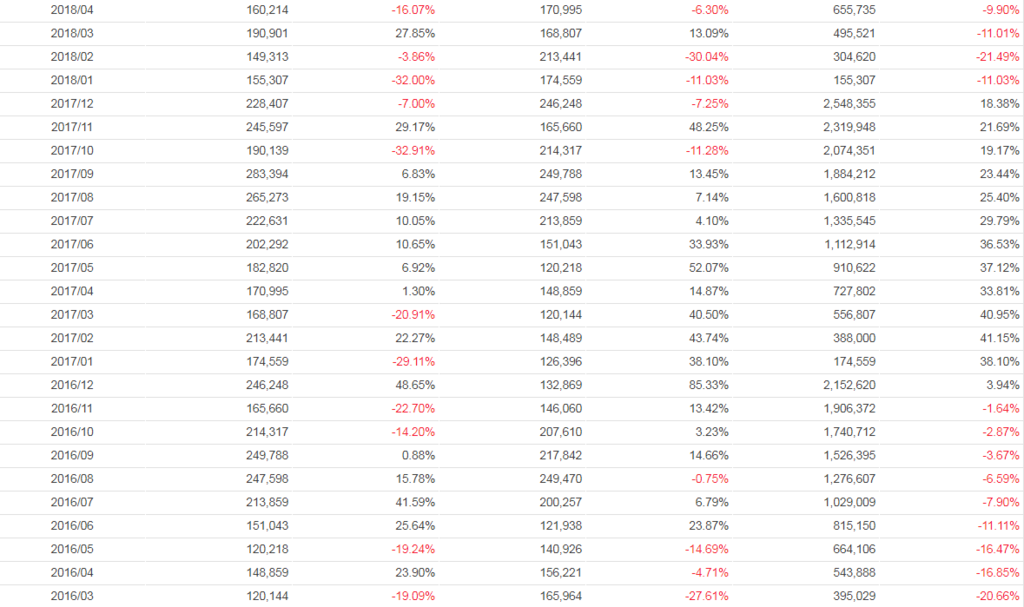Click the red -30.04% percentage
Image resolution: width=1024 pixels, height=607 pixels.
click(x=705, y=56)
